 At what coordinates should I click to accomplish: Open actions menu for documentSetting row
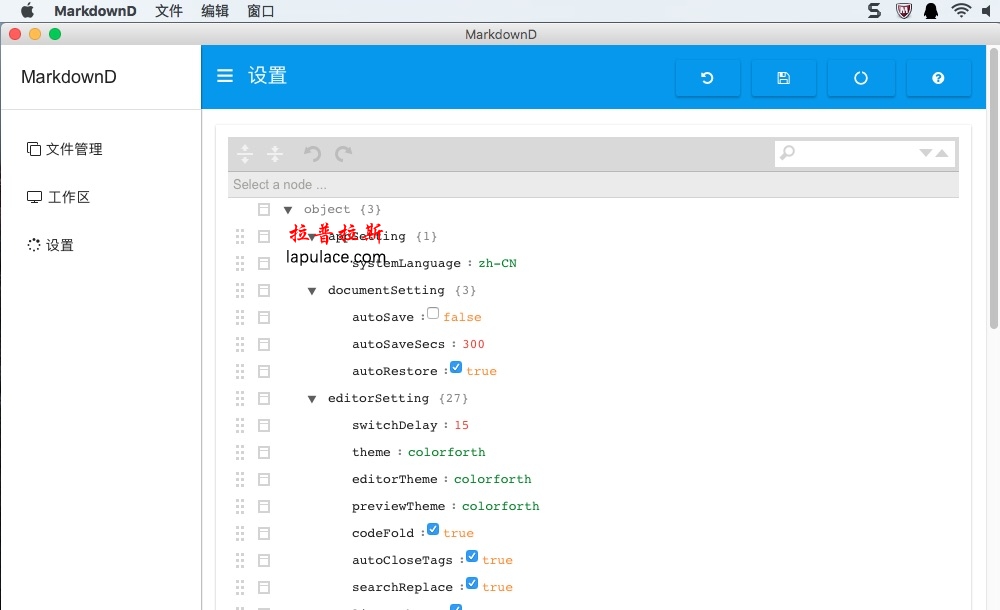(x=264, y=290)
